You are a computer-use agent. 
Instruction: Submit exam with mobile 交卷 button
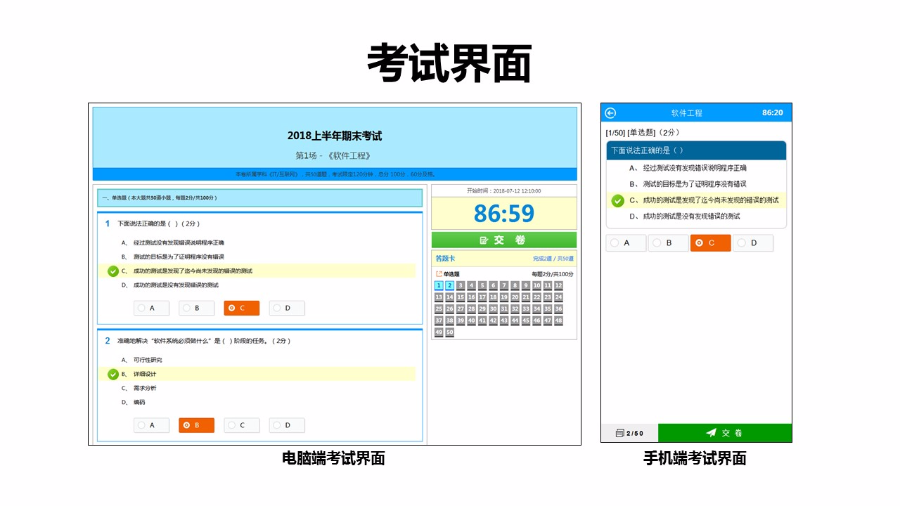pos(724,433)
